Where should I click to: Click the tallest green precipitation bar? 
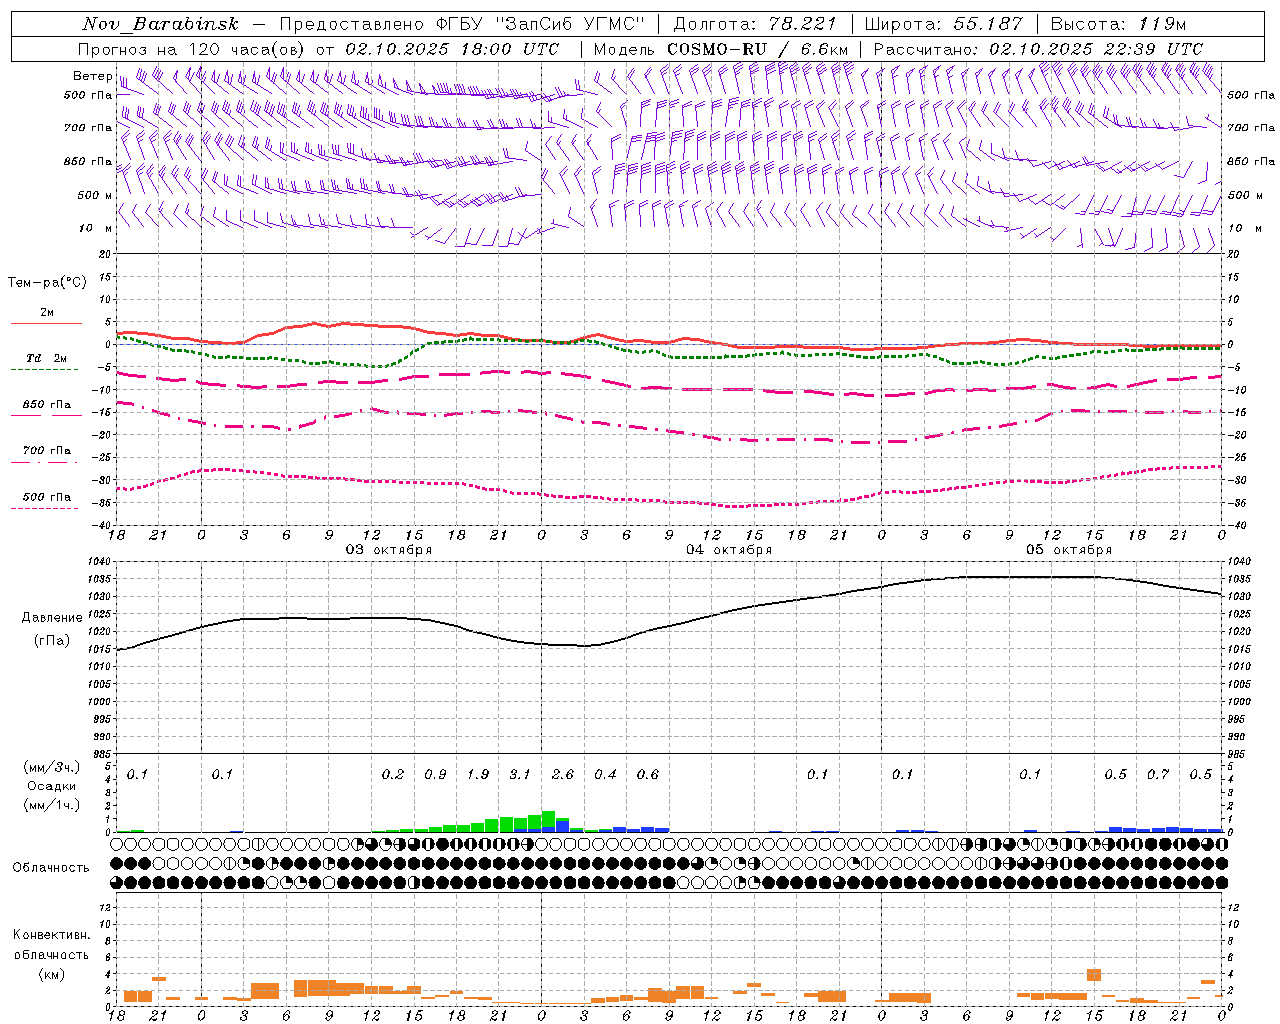(x=548, y=820)
